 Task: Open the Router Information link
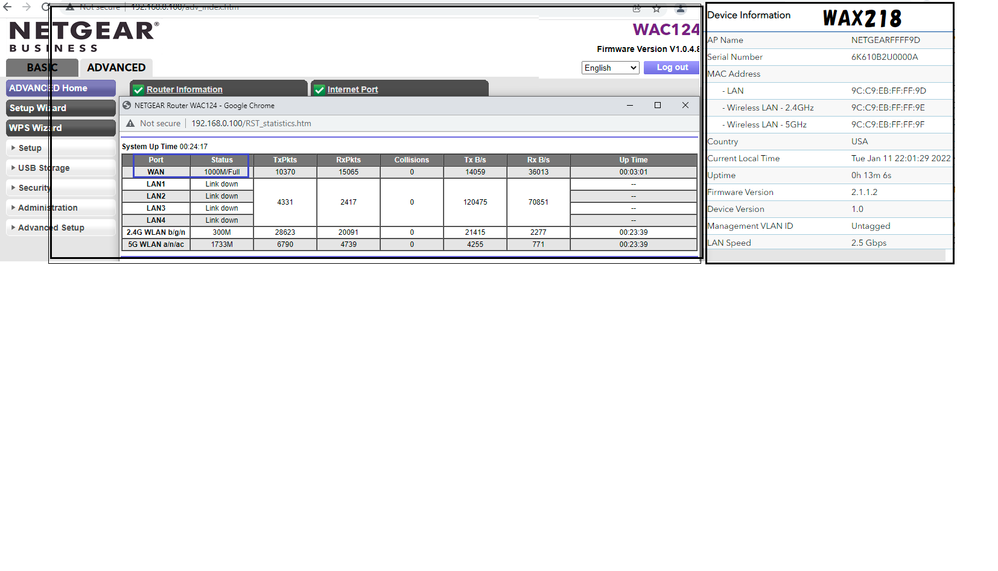tap(185, 90)
